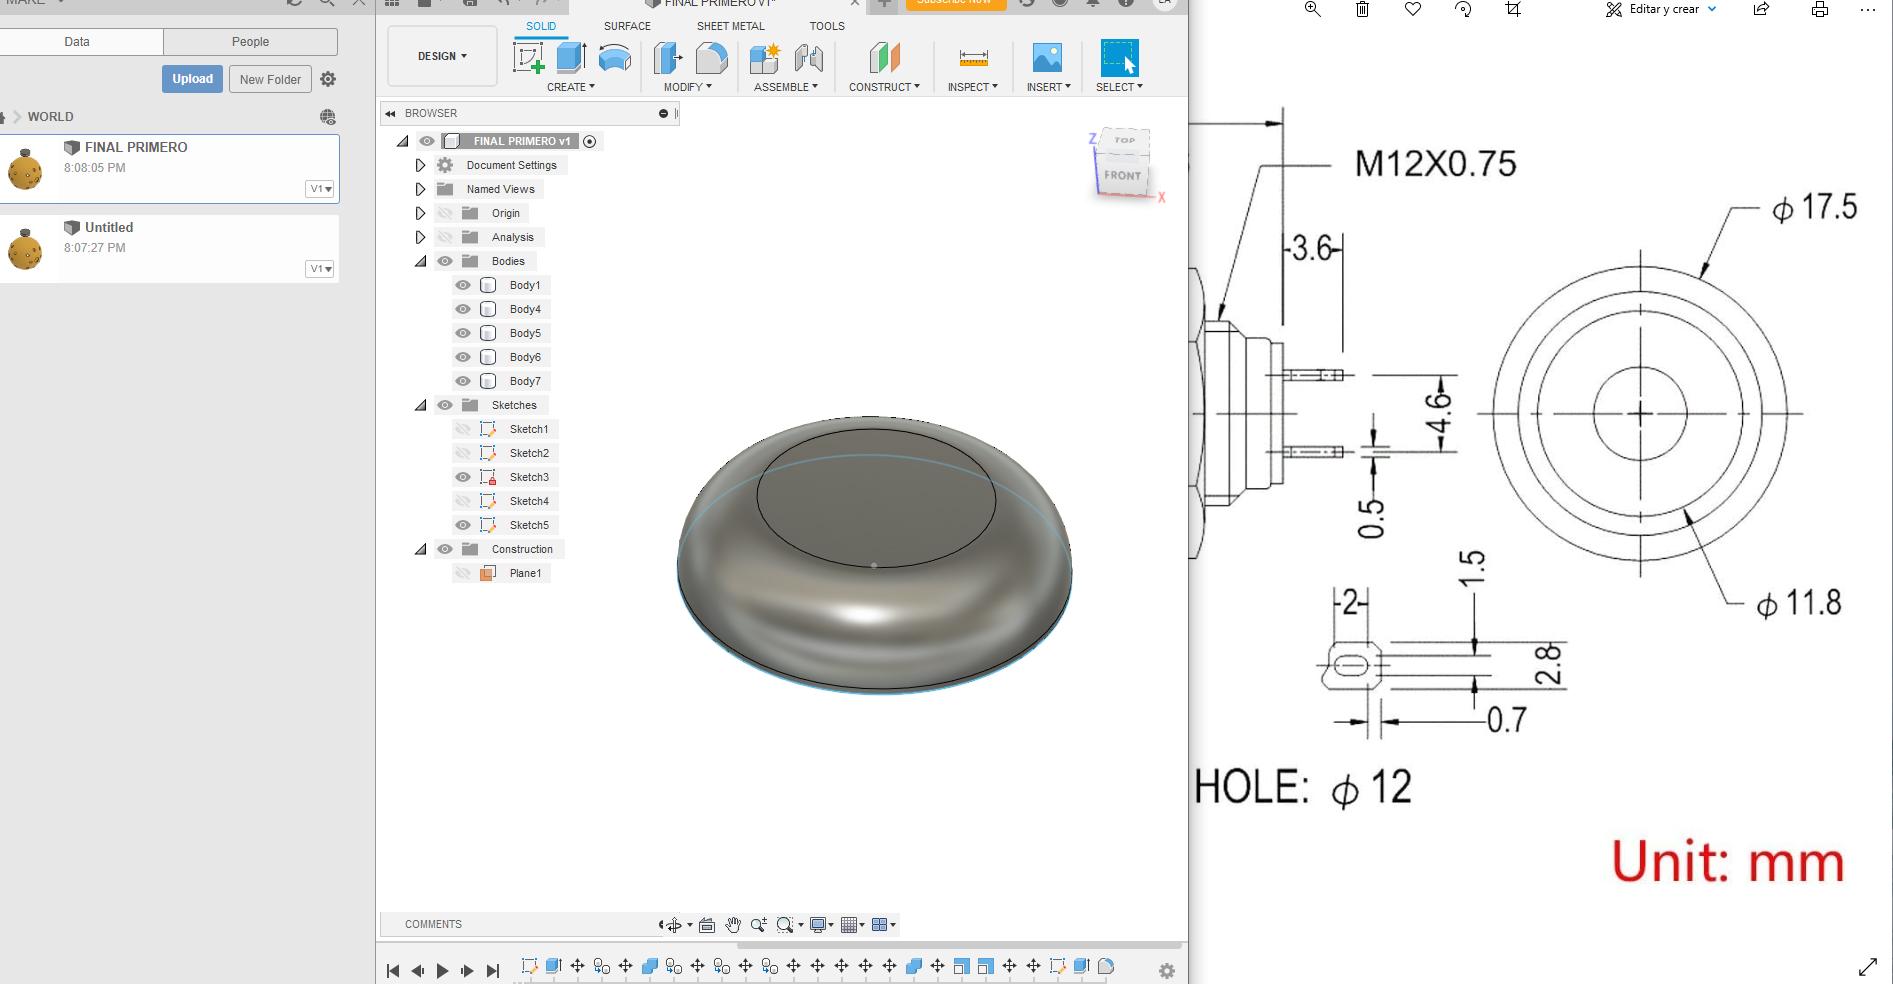1893x984 pixels.
Task: Collapse the Bodies folder
Action: [420, 261]
